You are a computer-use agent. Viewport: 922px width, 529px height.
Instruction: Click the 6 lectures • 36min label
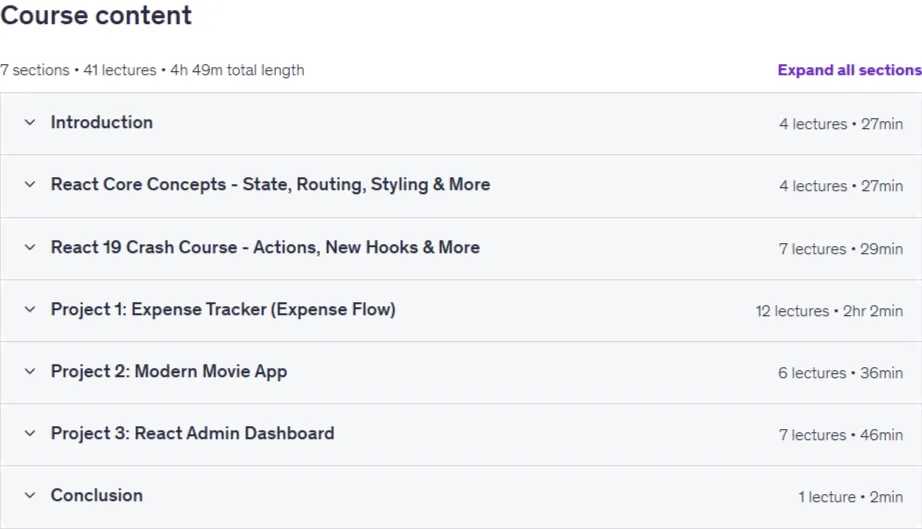(x=840, y=373)
